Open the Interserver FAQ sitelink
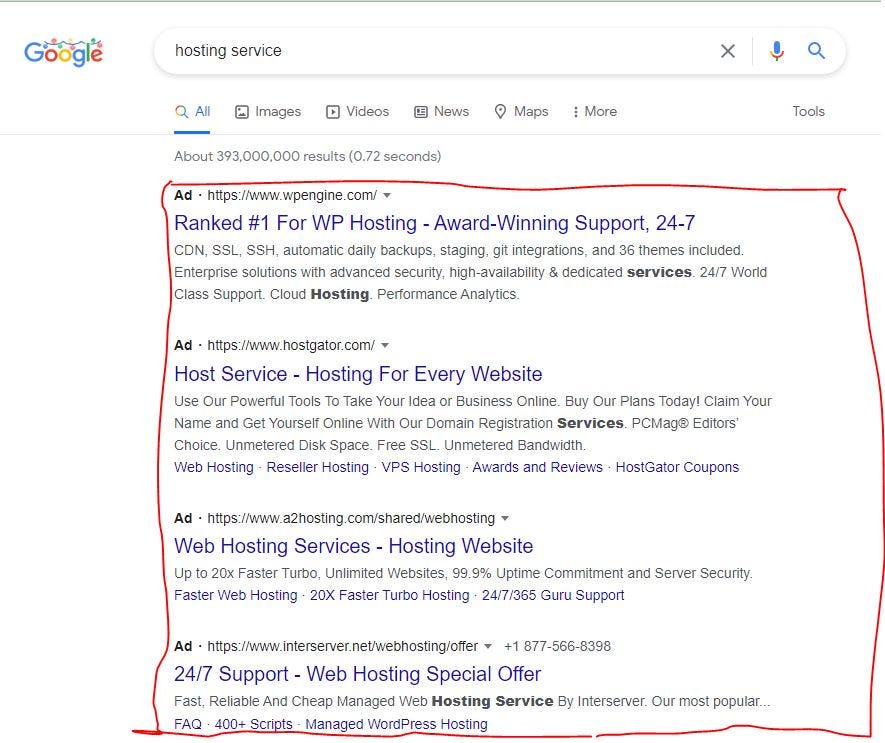885x743 pixels. (x=187, y=724)
